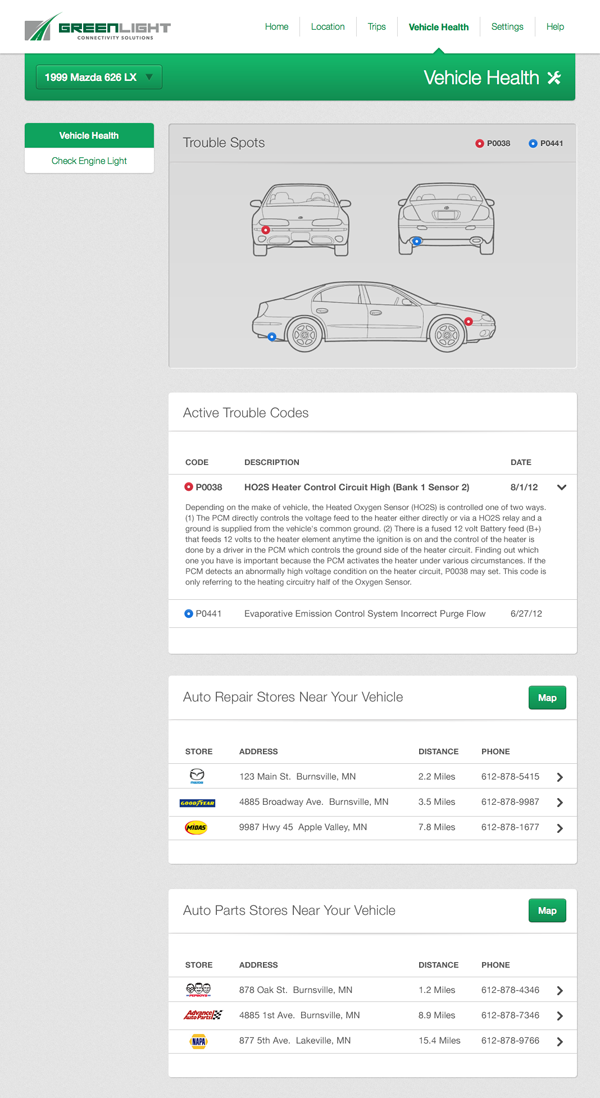Open the Location nav item
The height and width of the screenshot is (1098, 600).
click(x=328, y=27)
